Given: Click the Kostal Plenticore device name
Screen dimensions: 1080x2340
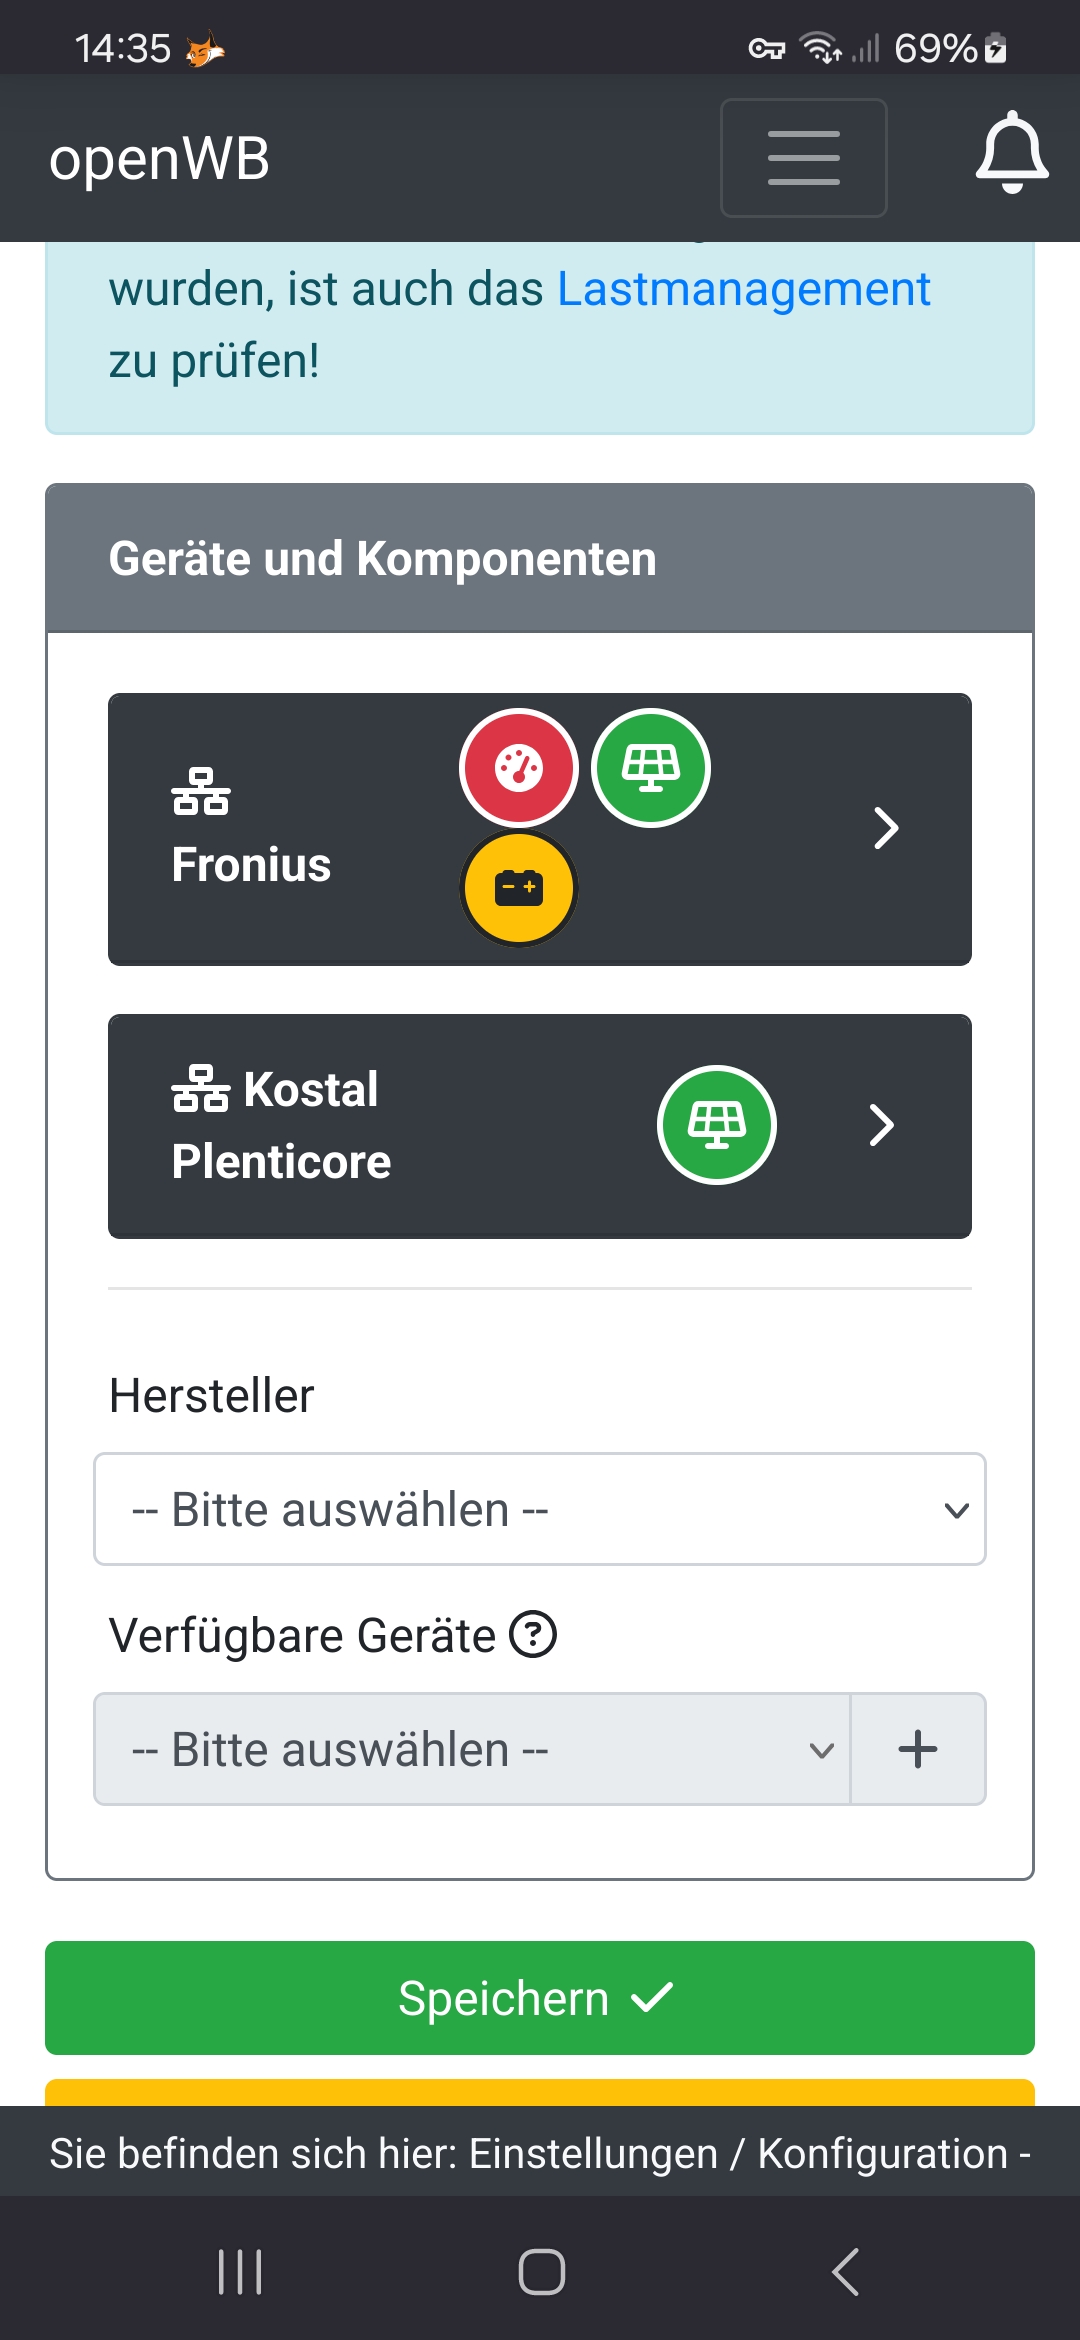Looking at the screenshot, I should [x=282, y=1125].
